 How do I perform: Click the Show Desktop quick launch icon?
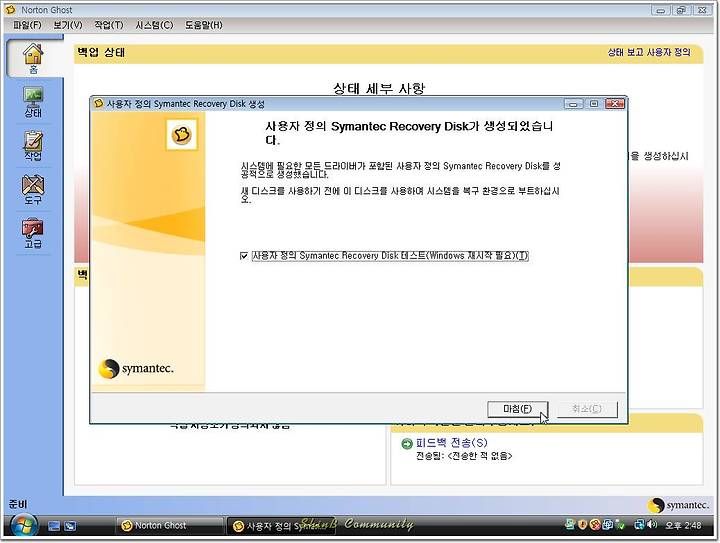[x=54, y=526]
